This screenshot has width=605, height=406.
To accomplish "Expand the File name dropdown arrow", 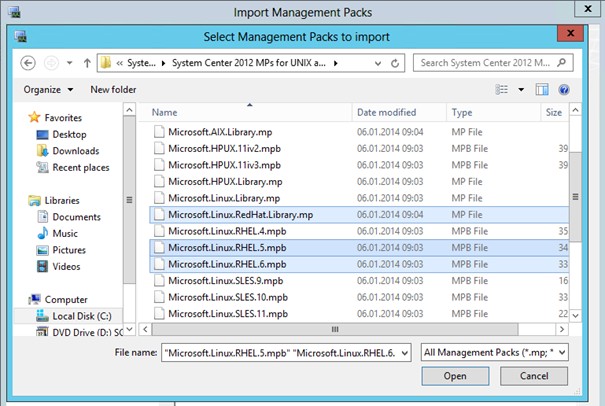I will pyautogui.click(x=404, y=353).
